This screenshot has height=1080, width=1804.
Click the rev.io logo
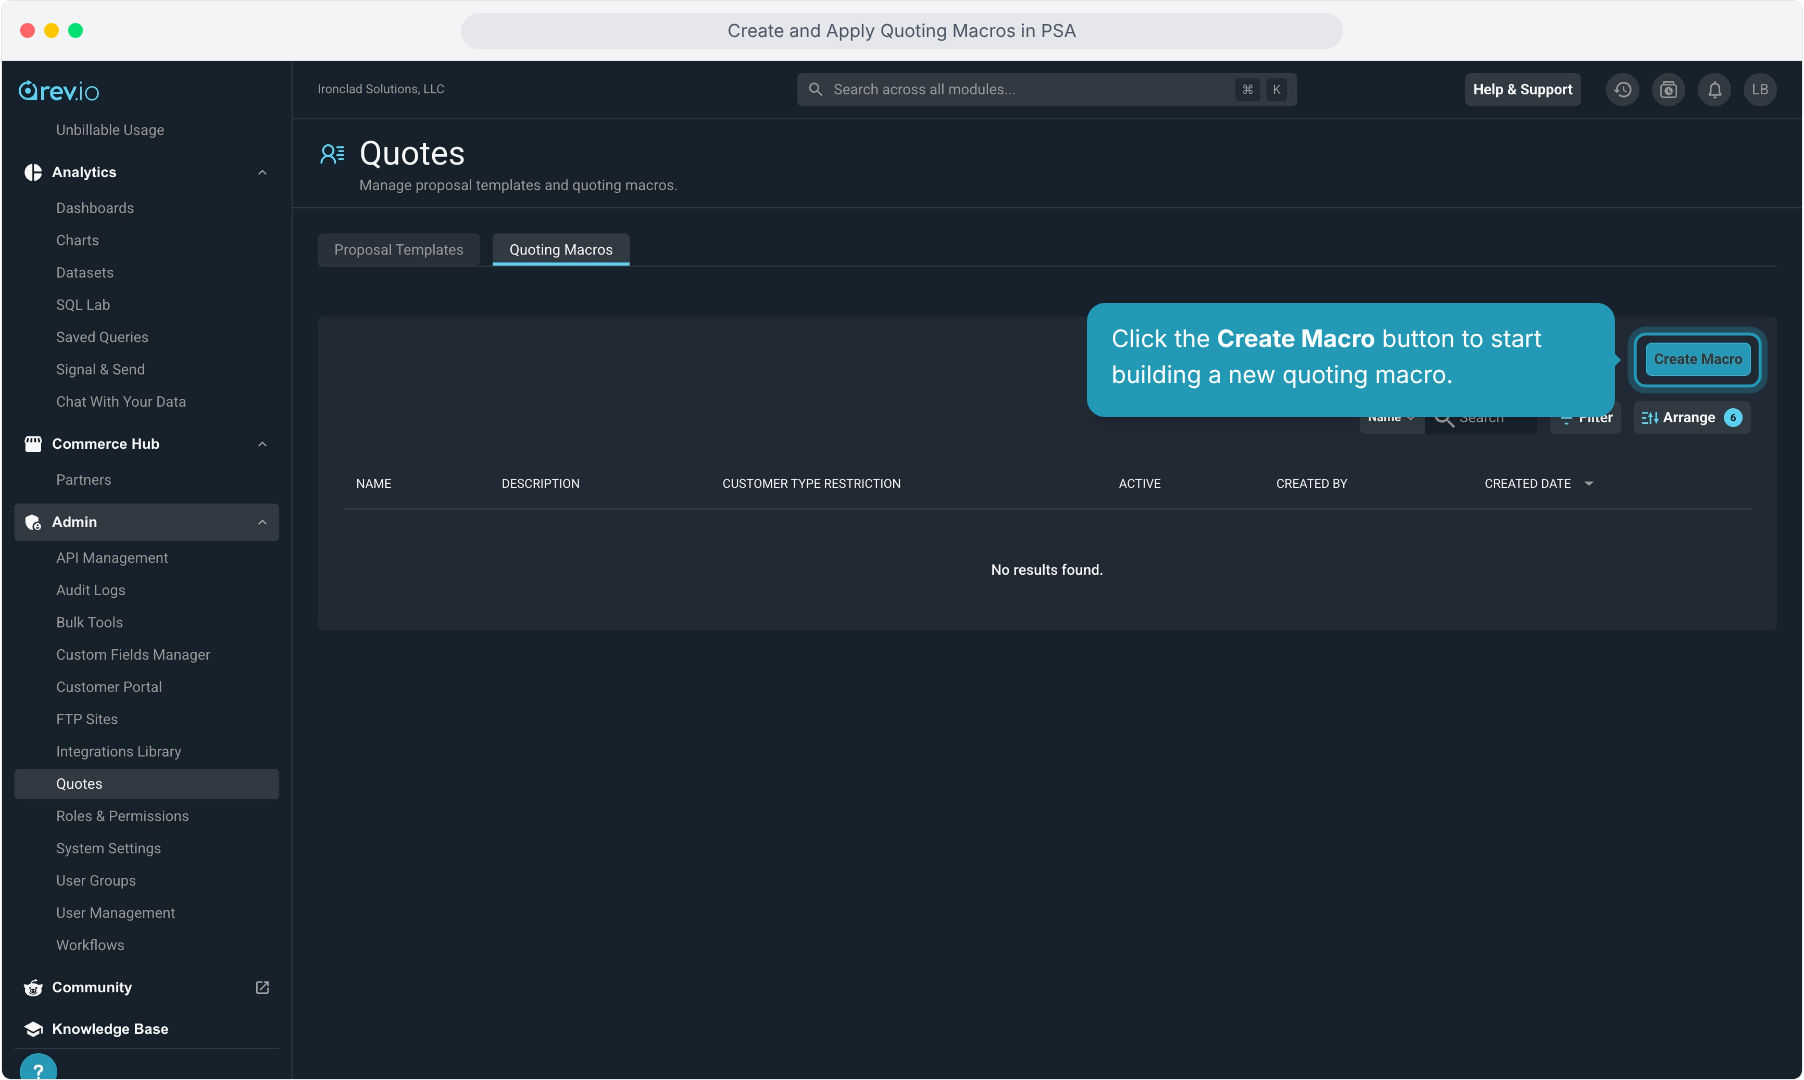tap(59, 91)
